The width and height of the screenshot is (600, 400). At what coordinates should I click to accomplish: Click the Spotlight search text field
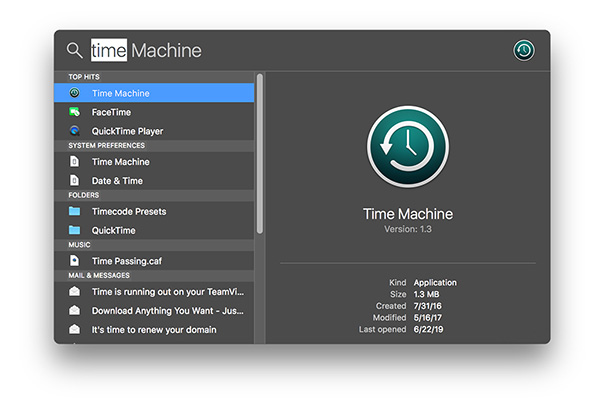[x=298, y=51]
